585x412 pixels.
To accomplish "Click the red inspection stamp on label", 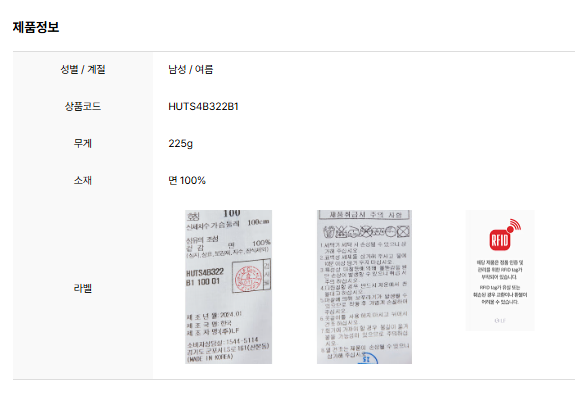I will (248, 278).
